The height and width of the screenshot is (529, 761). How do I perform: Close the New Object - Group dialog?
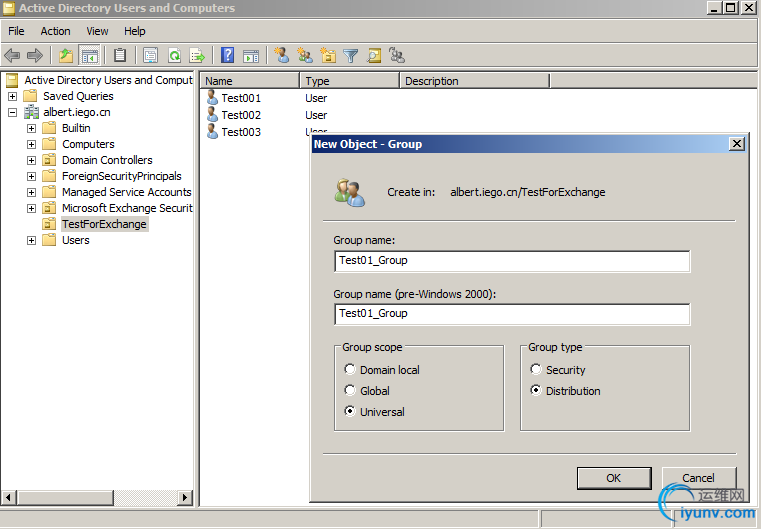(x=737, y=144)
